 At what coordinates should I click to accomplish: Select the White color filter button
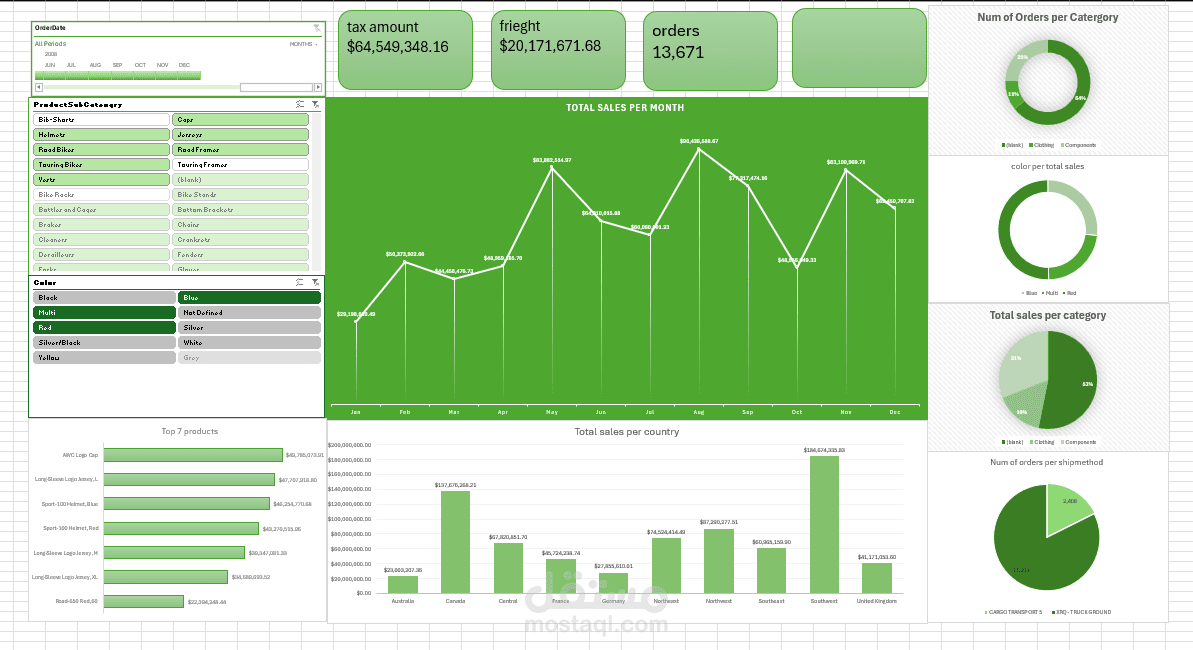pos(248,342)
